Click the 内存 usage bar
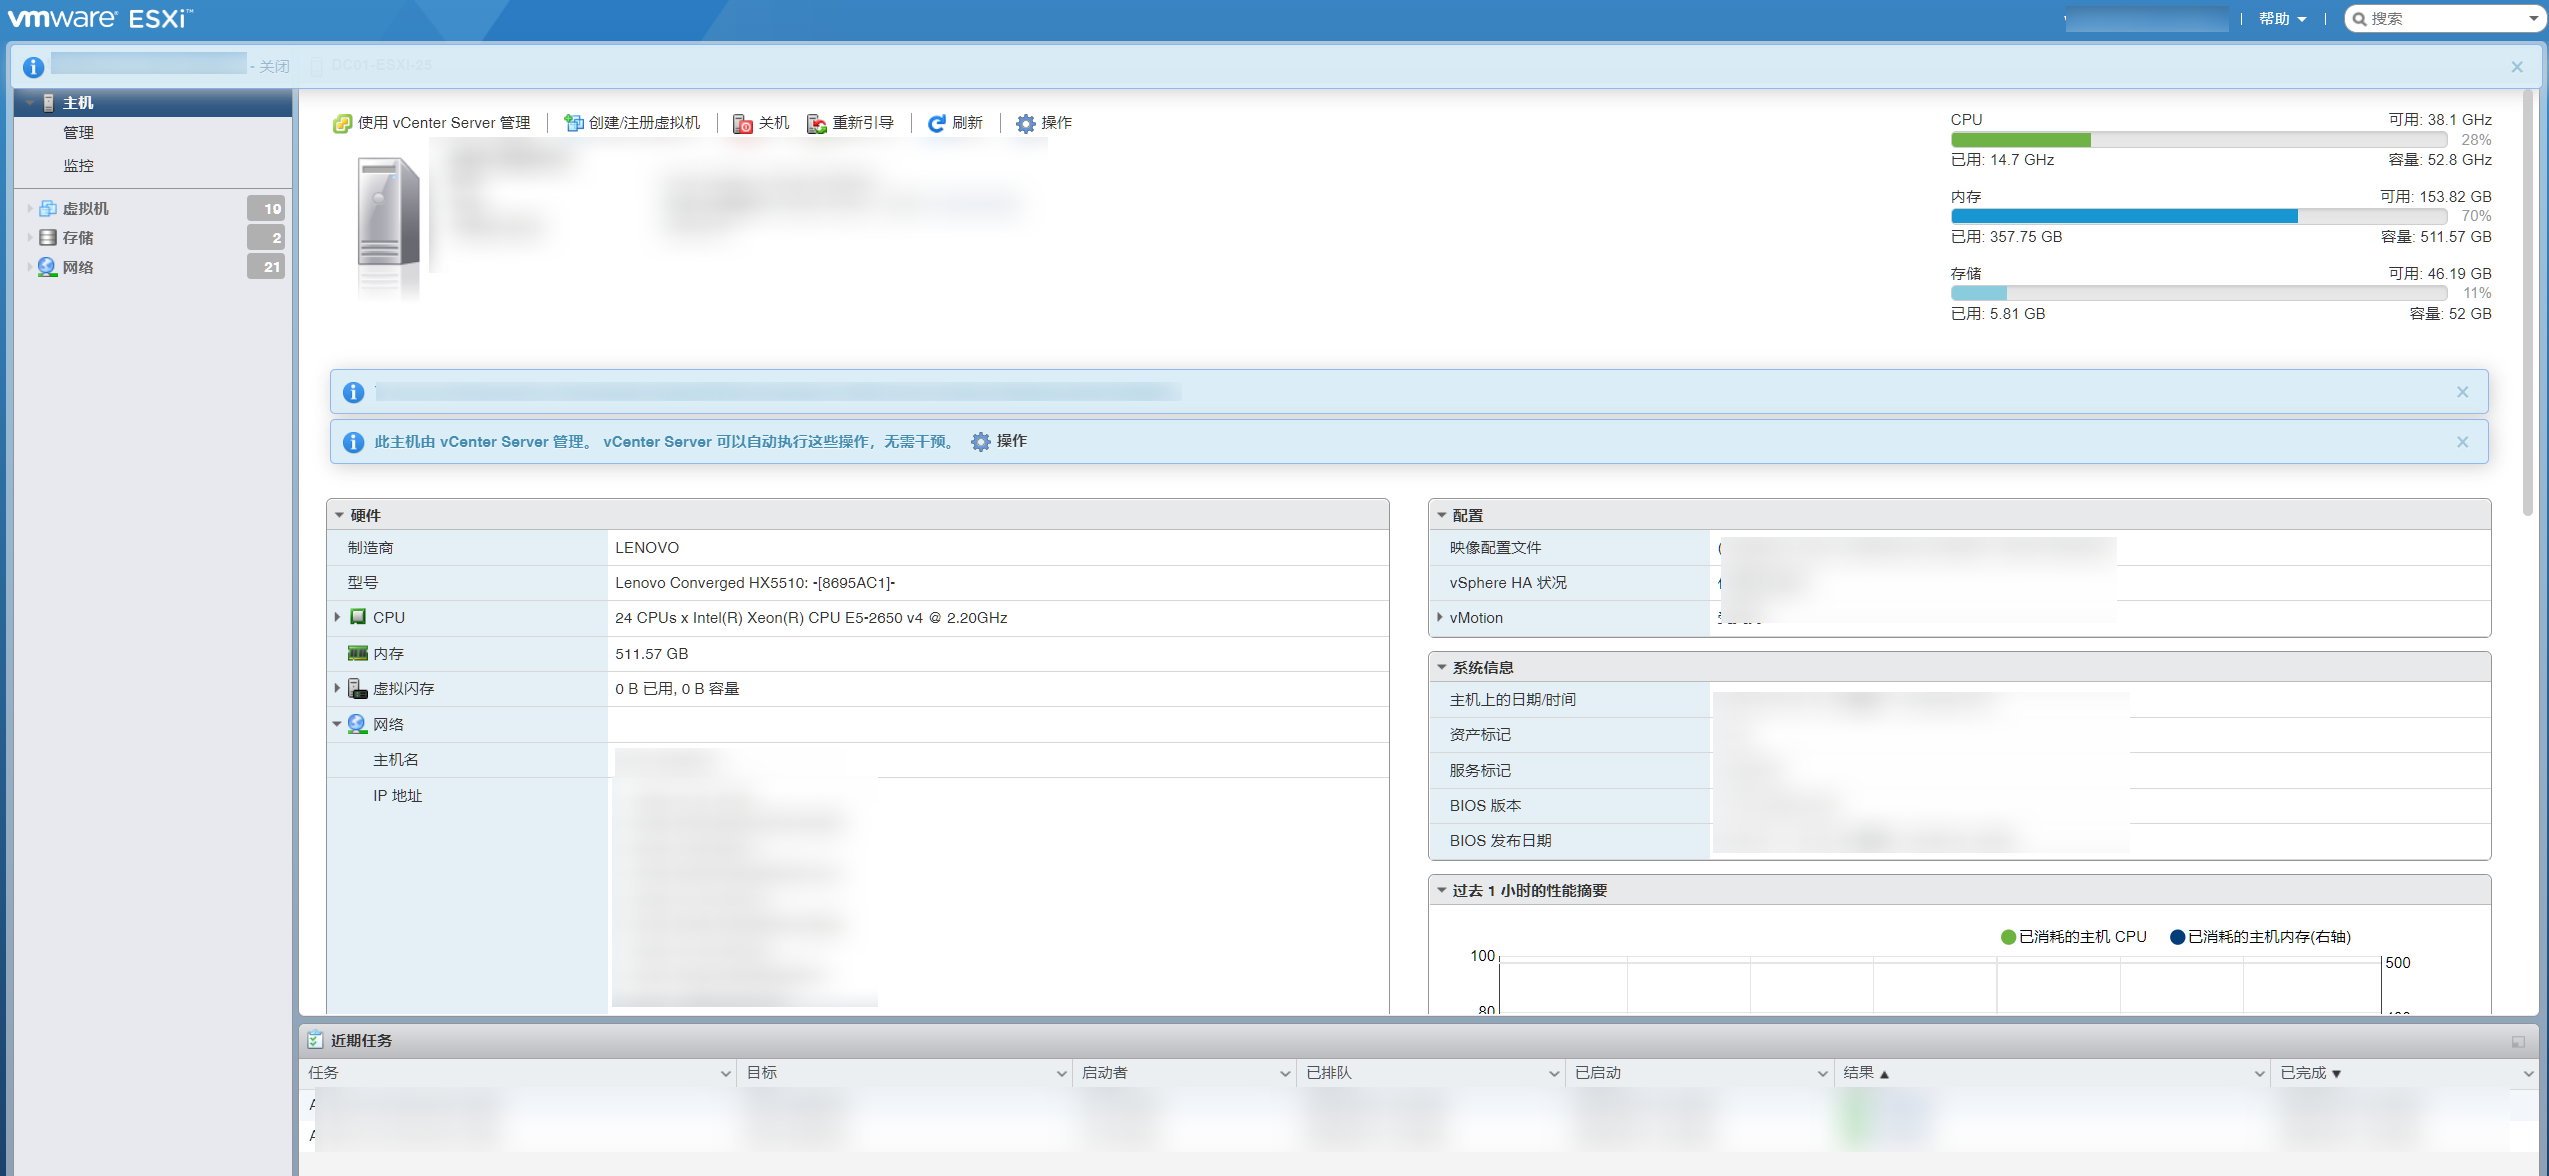This screenshot has height=1176, width=2549. point(2198,216)
